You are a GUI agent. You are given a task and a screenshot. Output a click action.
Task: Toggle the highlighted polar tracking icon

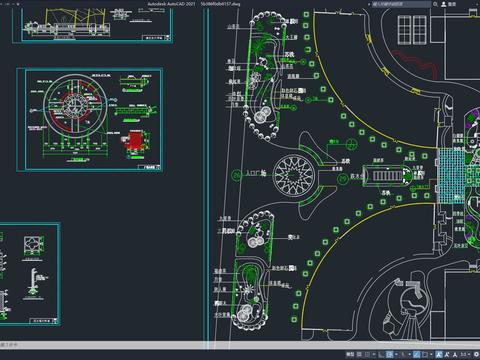pos(389,354)
